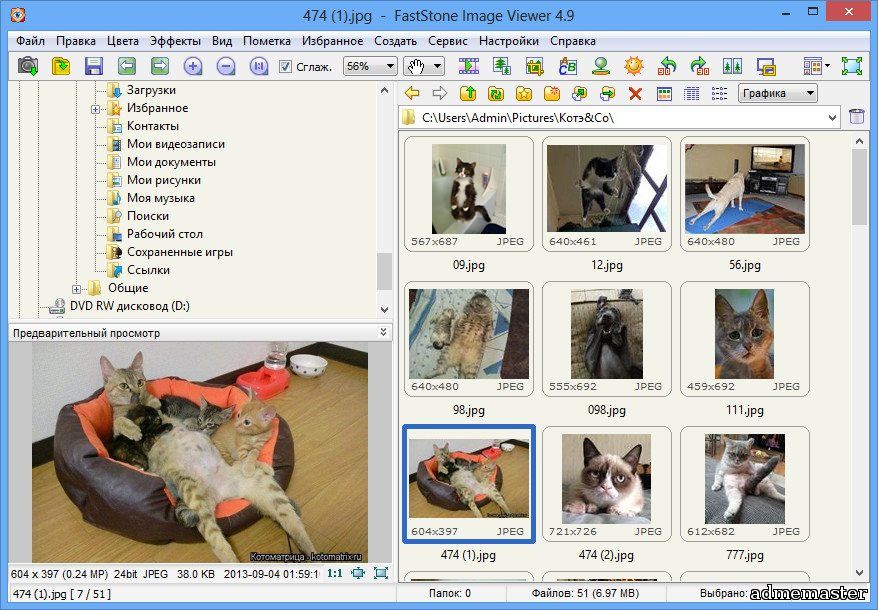Screen dimensions: 878x610
Task: Open the Draw board text icon
Action: (x=568, y=66)
